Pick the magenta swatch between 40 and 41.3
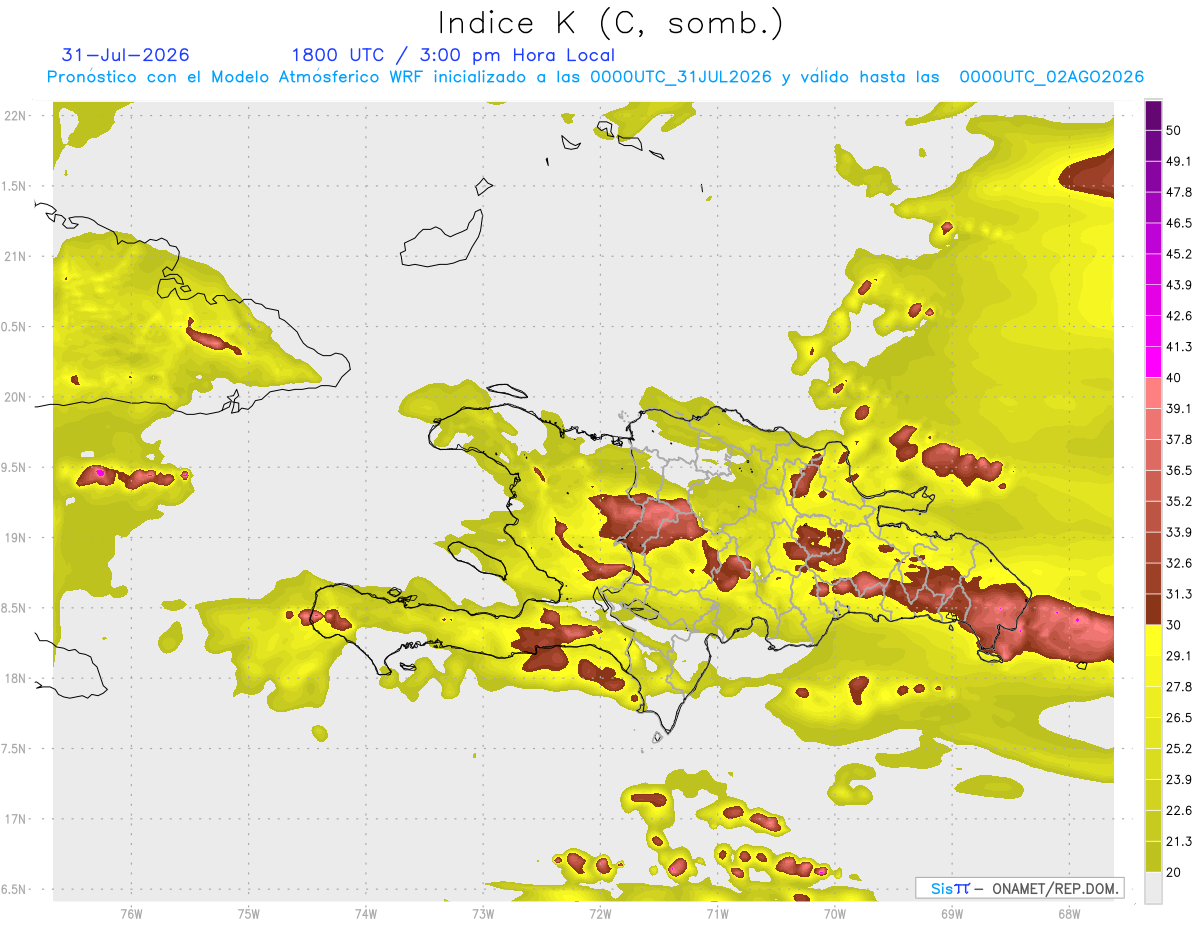The height and width of the screenshot is (927, 1200). coord(1153,362)
